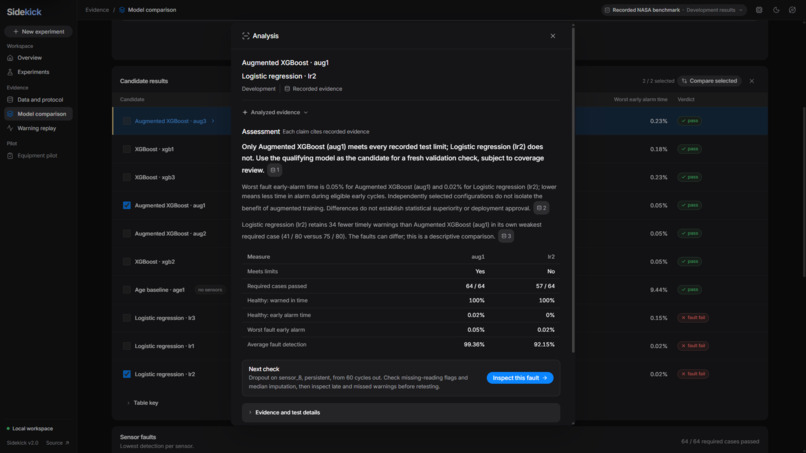Select the Data and protocol database icon
This screenshot has width=806, height=453.
point(10,100)
